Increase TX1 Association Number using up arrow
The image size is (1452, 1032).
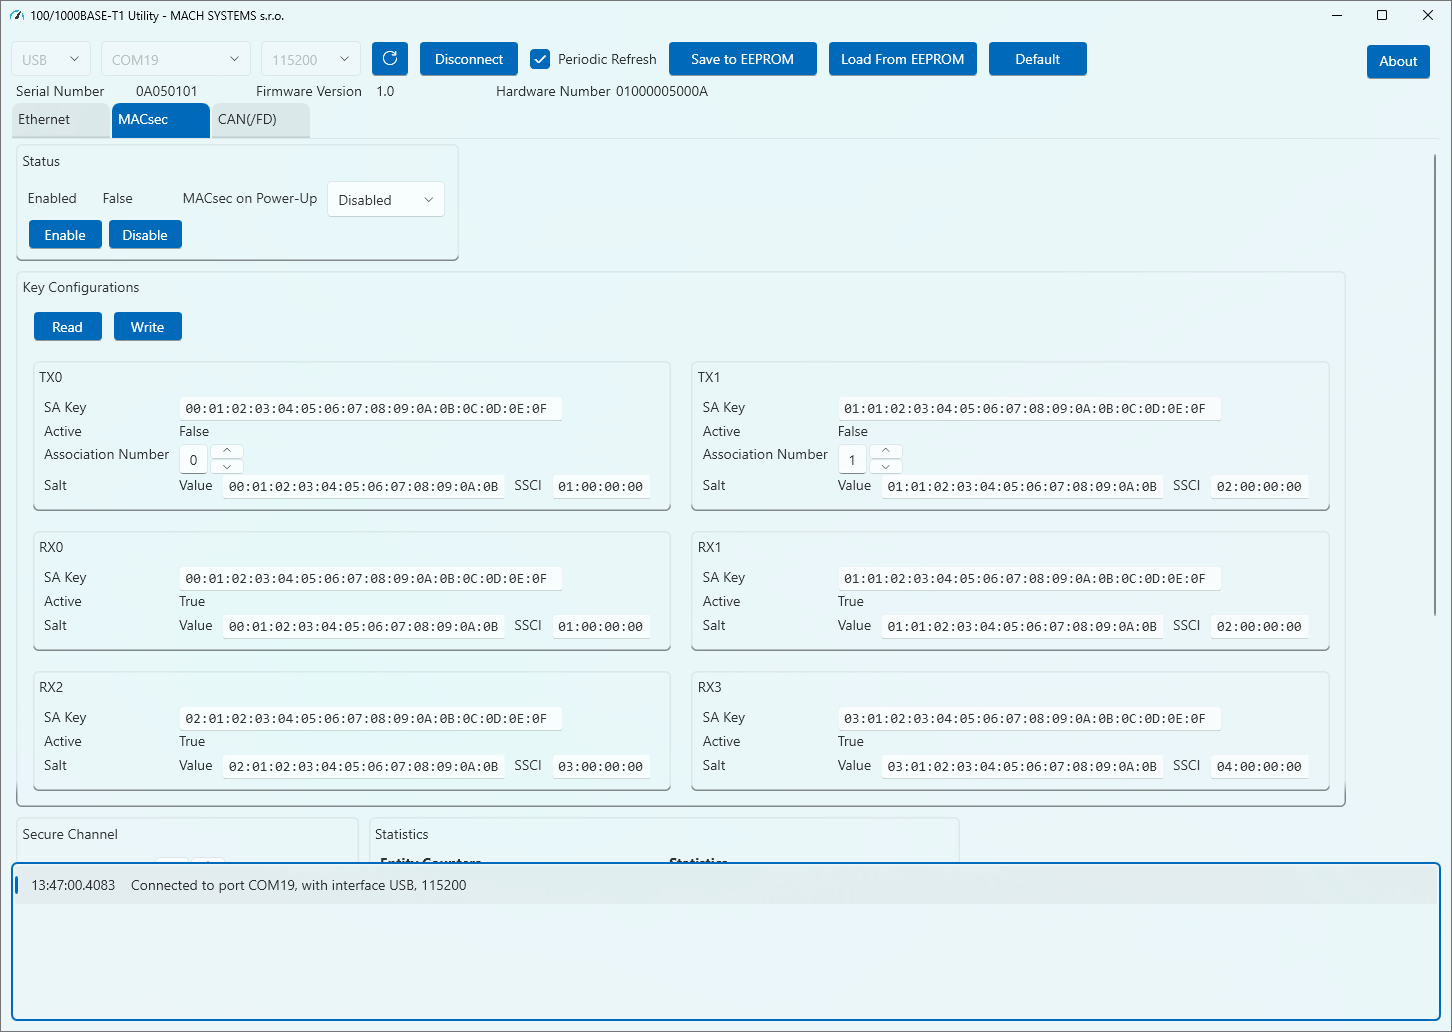tap(886, 451)
